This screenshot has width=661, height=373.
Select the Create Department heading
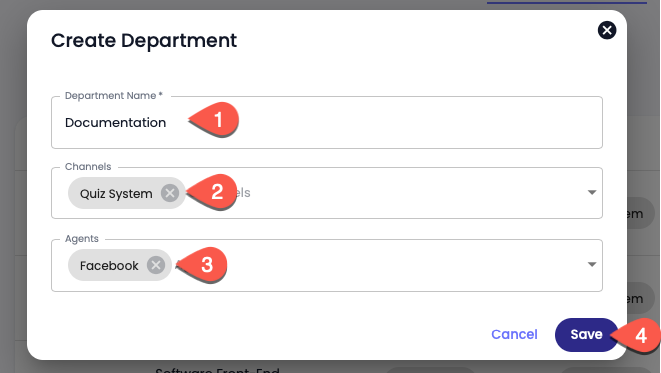tap(144, 41)
